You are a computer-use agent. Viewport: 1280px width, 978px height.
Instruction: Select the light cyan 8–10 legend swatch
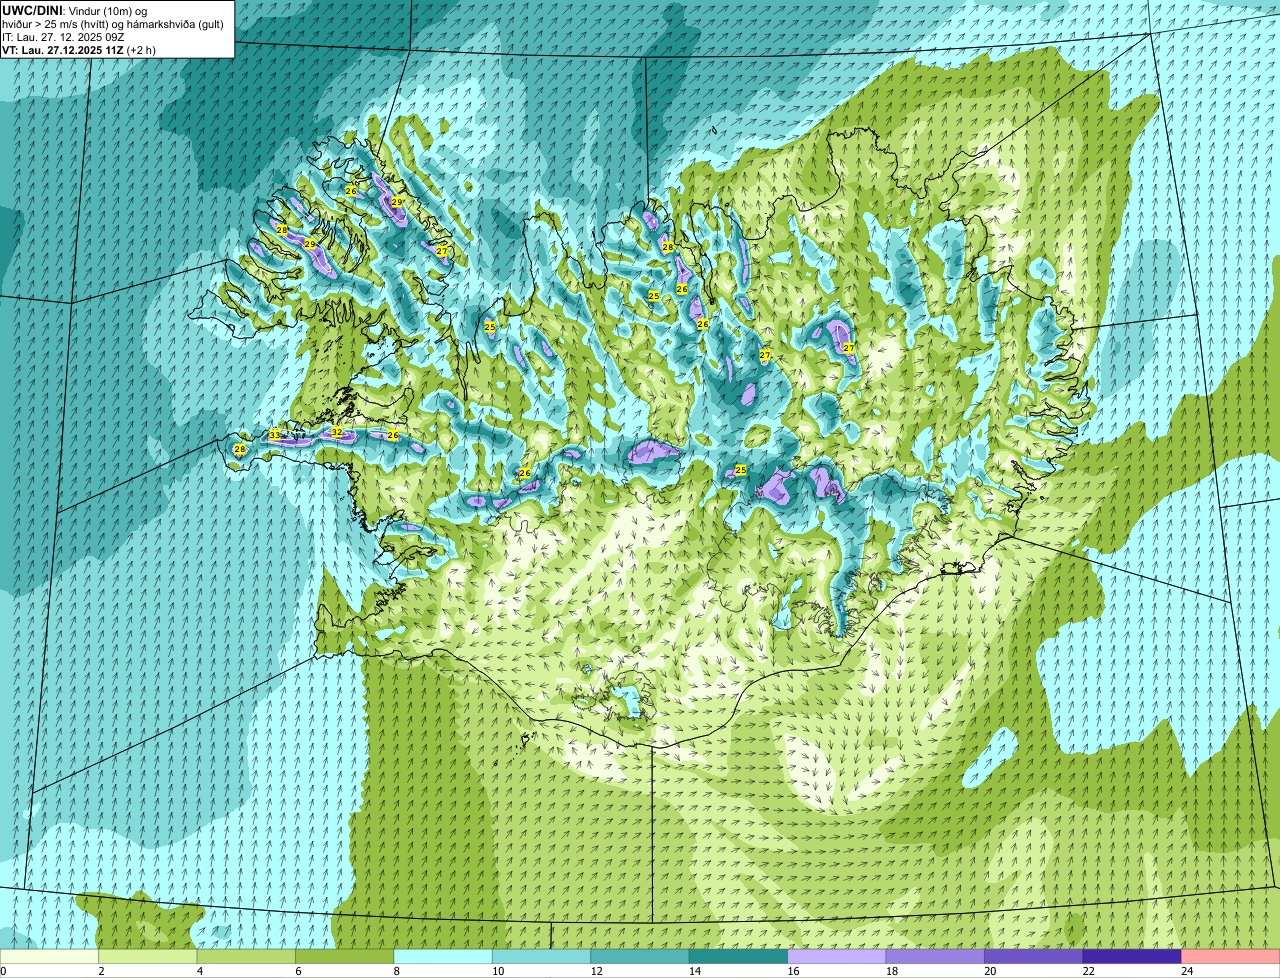tap(445, 956)
